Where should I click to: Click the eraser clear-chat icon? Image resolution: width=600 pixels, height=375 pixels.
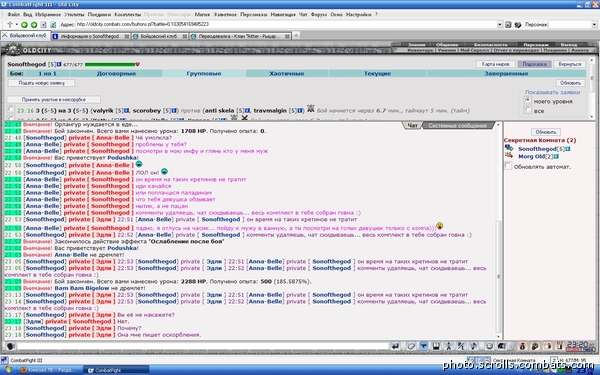click(x=411, y=346)
